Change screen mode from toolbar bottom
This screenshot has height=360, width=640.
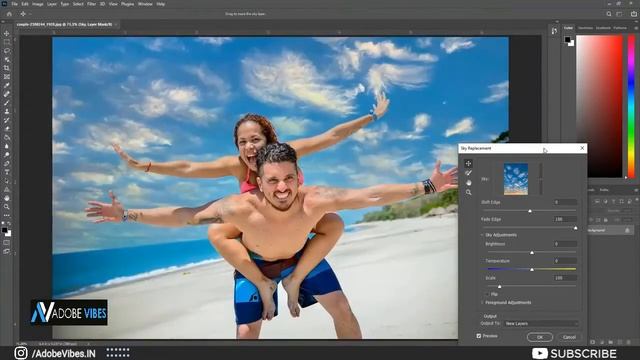(x=7, y=252)
